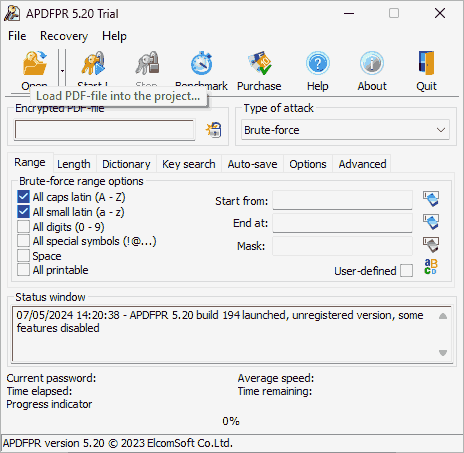
Task: Switch to the Advanced tab
Action: [x=363, y=164]
